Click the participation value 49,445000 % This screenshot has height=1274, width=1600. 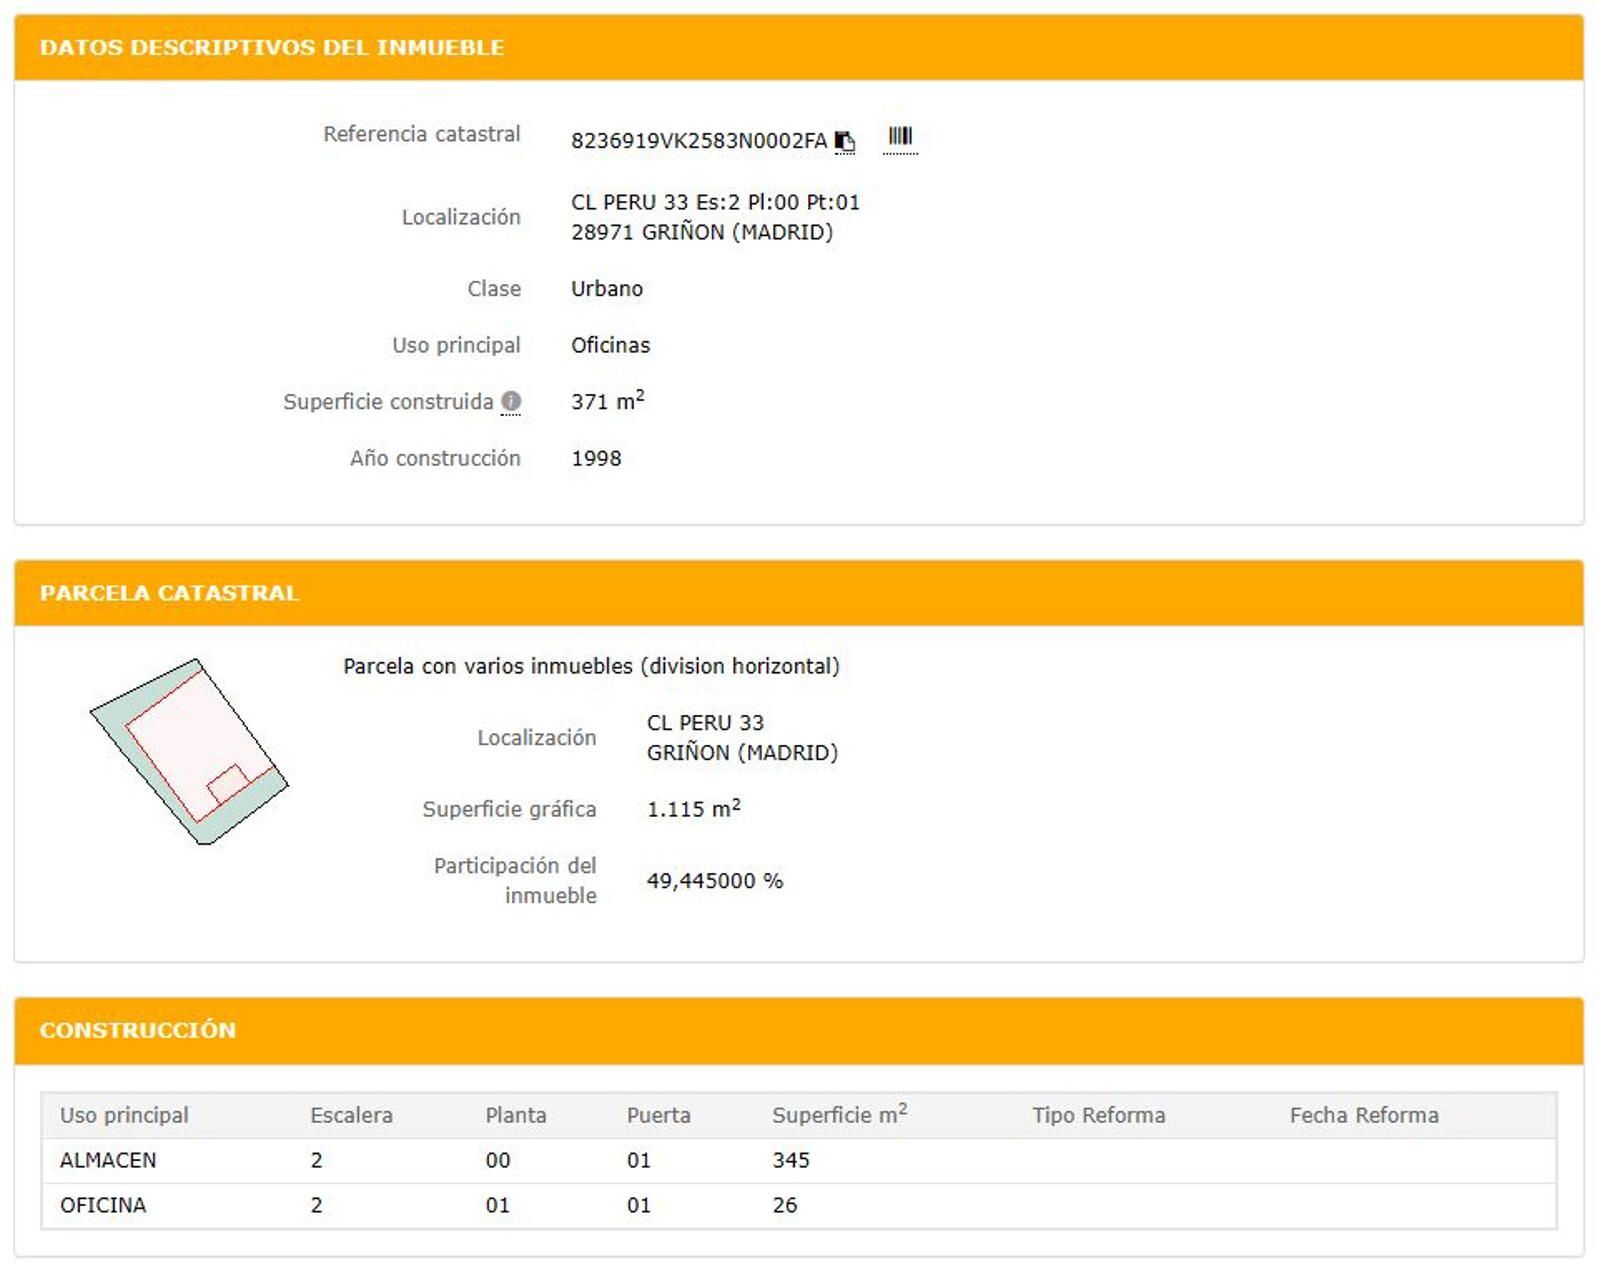(715, 881)
